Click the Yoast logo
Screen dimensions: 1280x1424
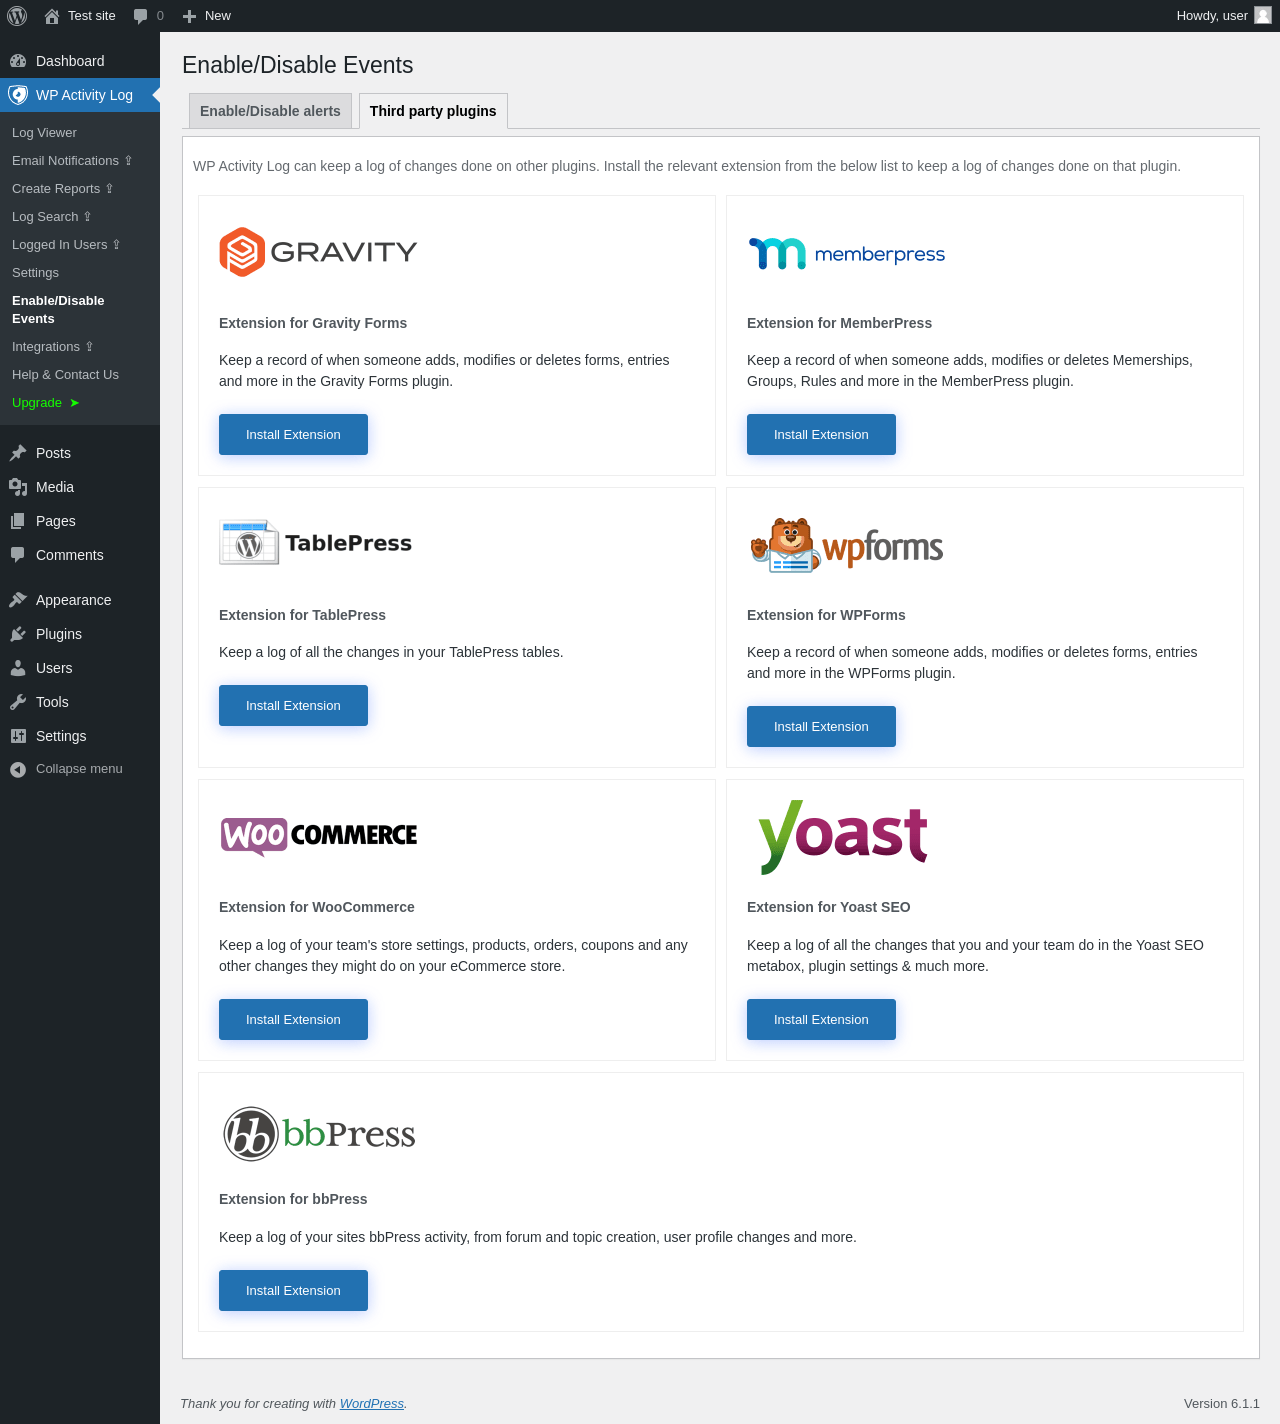pos(843,837)
